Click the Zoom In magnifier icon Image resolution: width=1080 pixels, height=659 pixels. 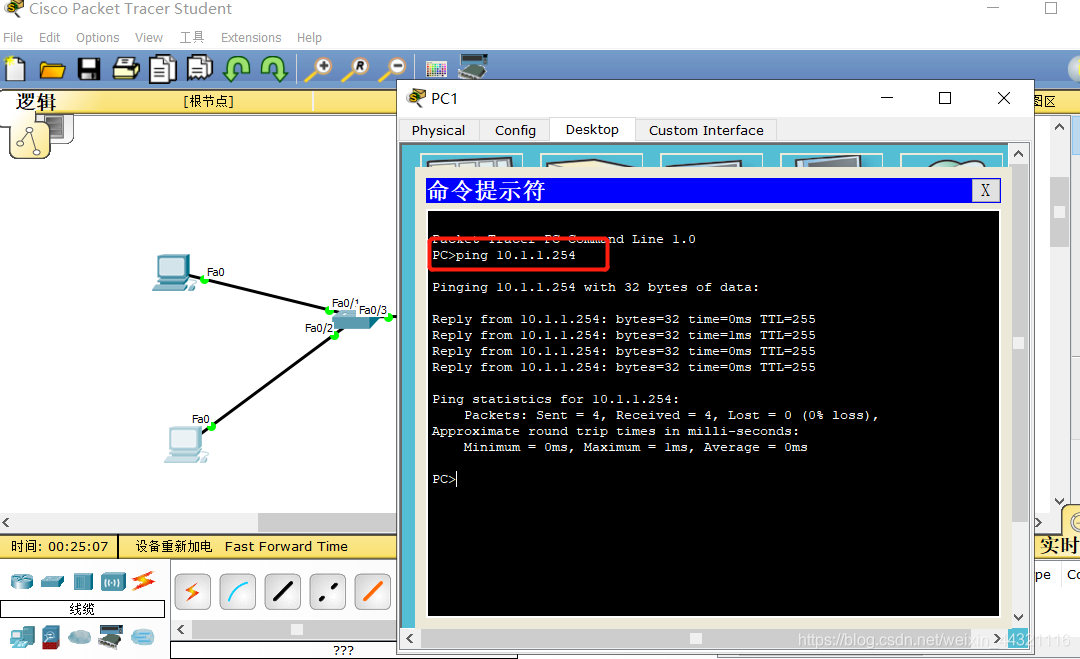click(319, 69)
